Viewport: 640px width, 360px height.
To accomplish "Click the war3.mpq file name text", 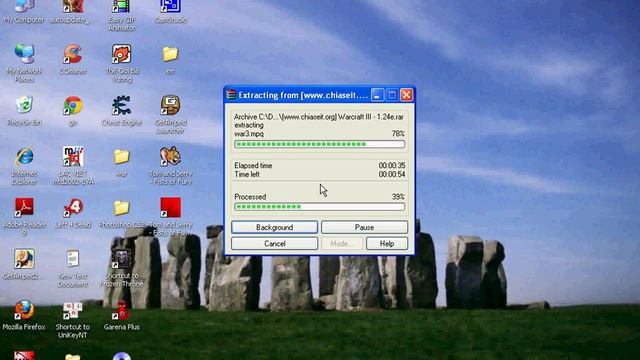I will coord(249,134).
